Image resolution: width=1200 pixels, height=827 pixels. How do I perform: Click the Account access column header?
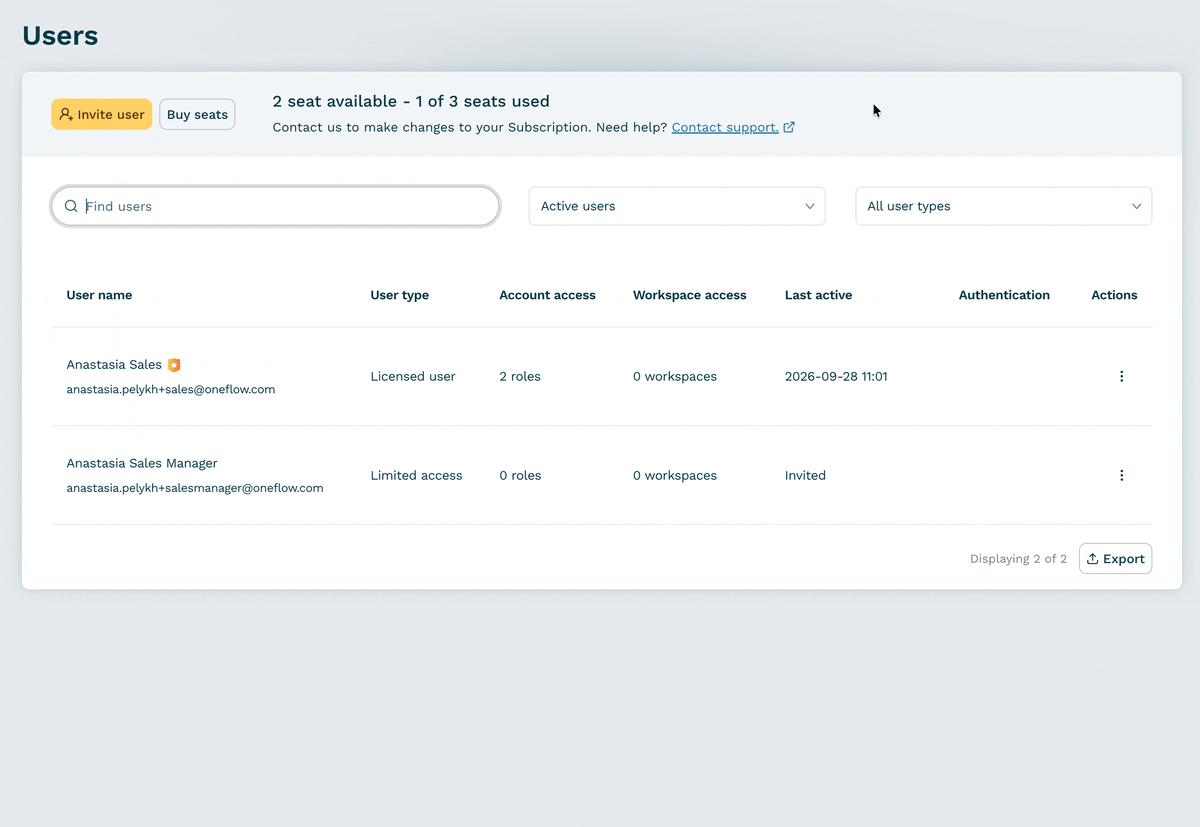547,295
